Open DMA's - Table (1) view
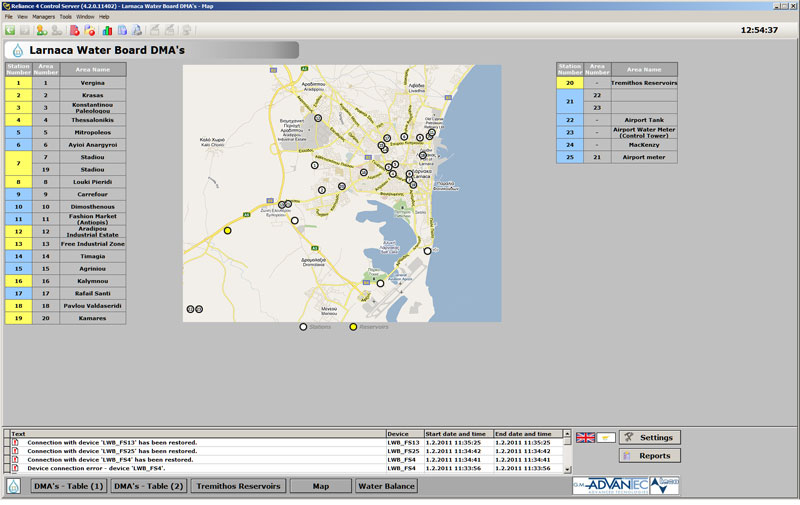 tap(68, 486)
